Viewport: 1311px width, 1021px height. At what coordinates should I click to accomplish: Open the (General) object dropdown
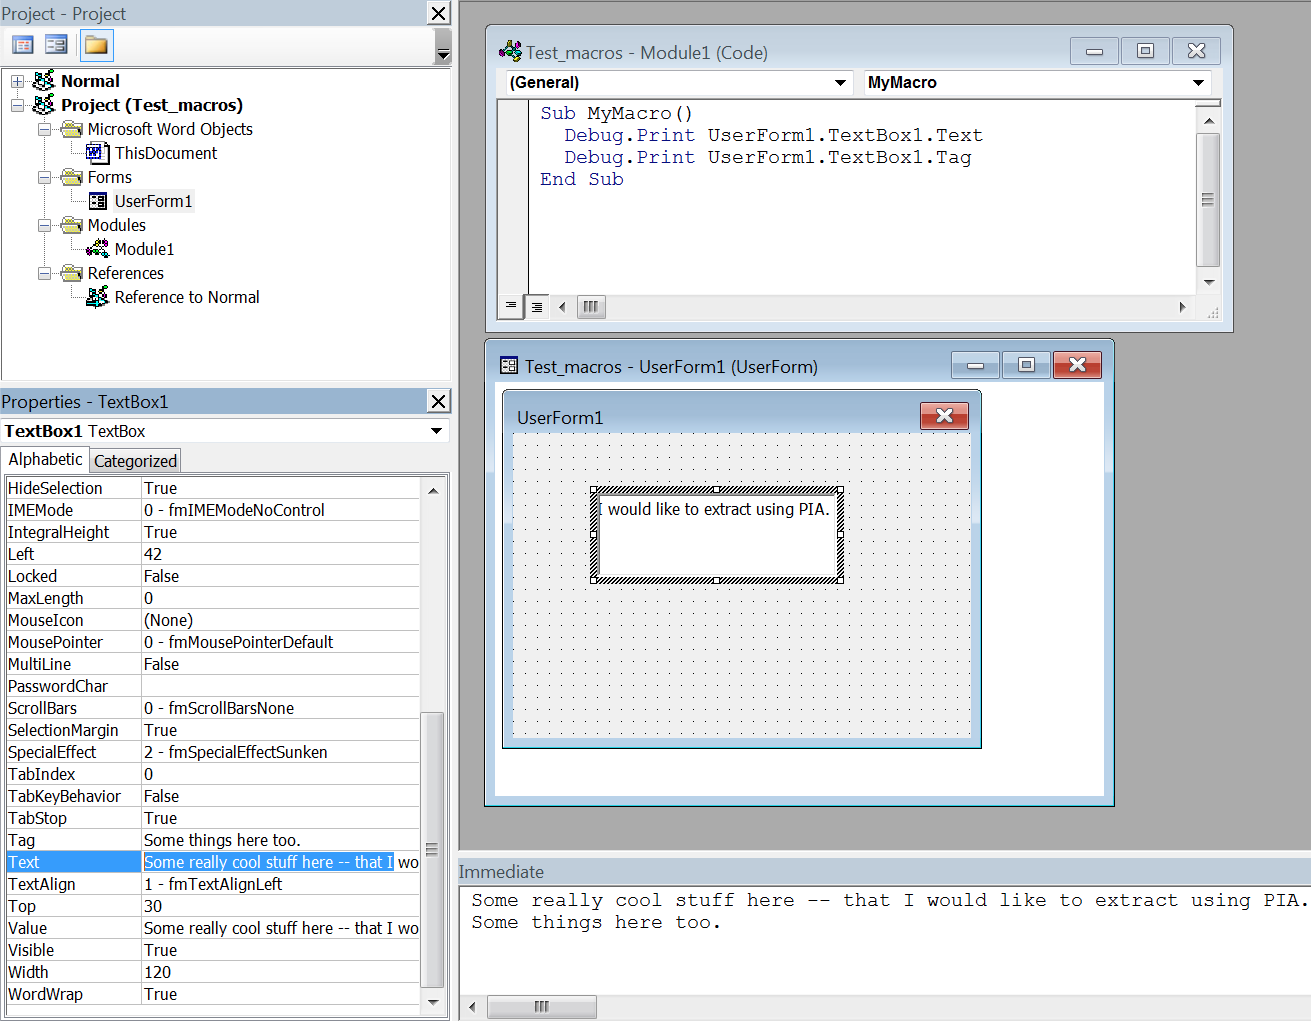pyautogui.click(x=840, y=83)
